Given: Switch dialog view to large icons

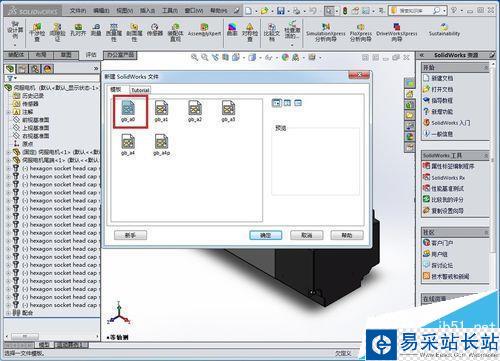Looking at the screenshot, I should tap(277, 103).
